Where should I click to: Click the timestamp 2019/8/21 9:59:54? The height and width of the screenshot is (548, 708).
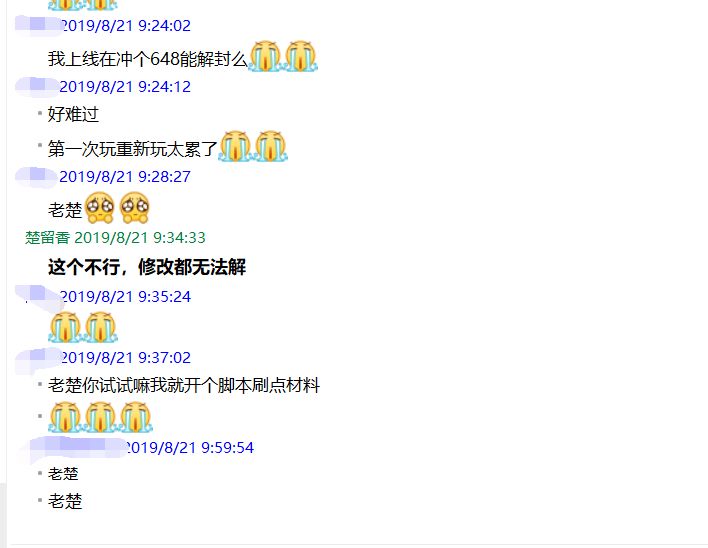tap(189, 448)
